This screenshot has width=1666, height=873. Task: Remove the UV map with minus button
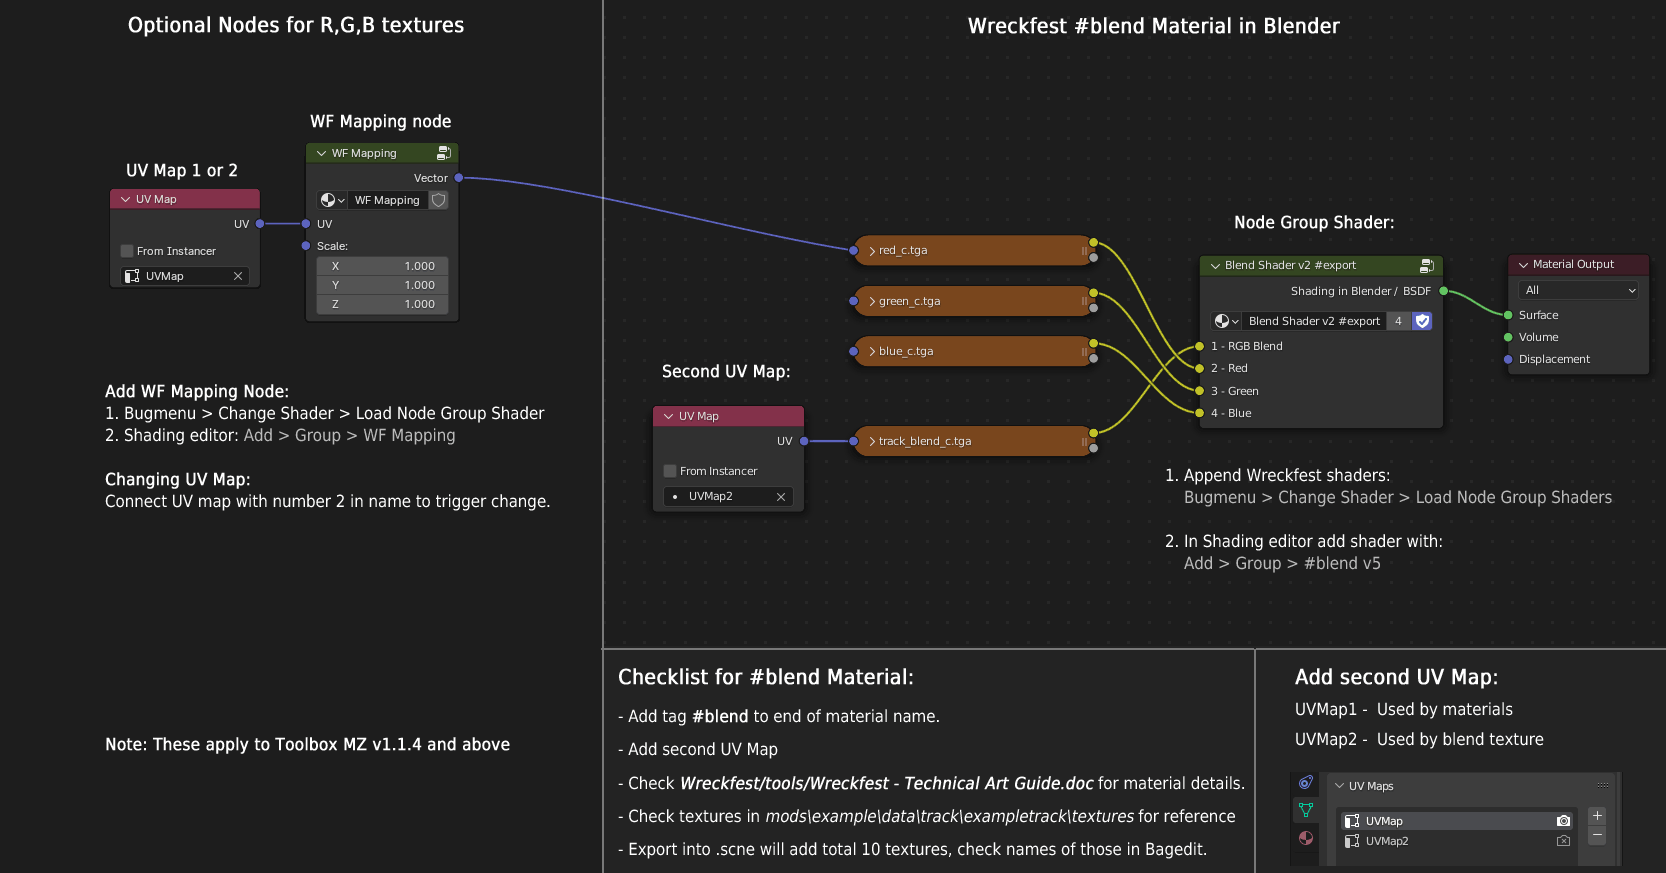pyautogui.click(x=1597, y=835)
